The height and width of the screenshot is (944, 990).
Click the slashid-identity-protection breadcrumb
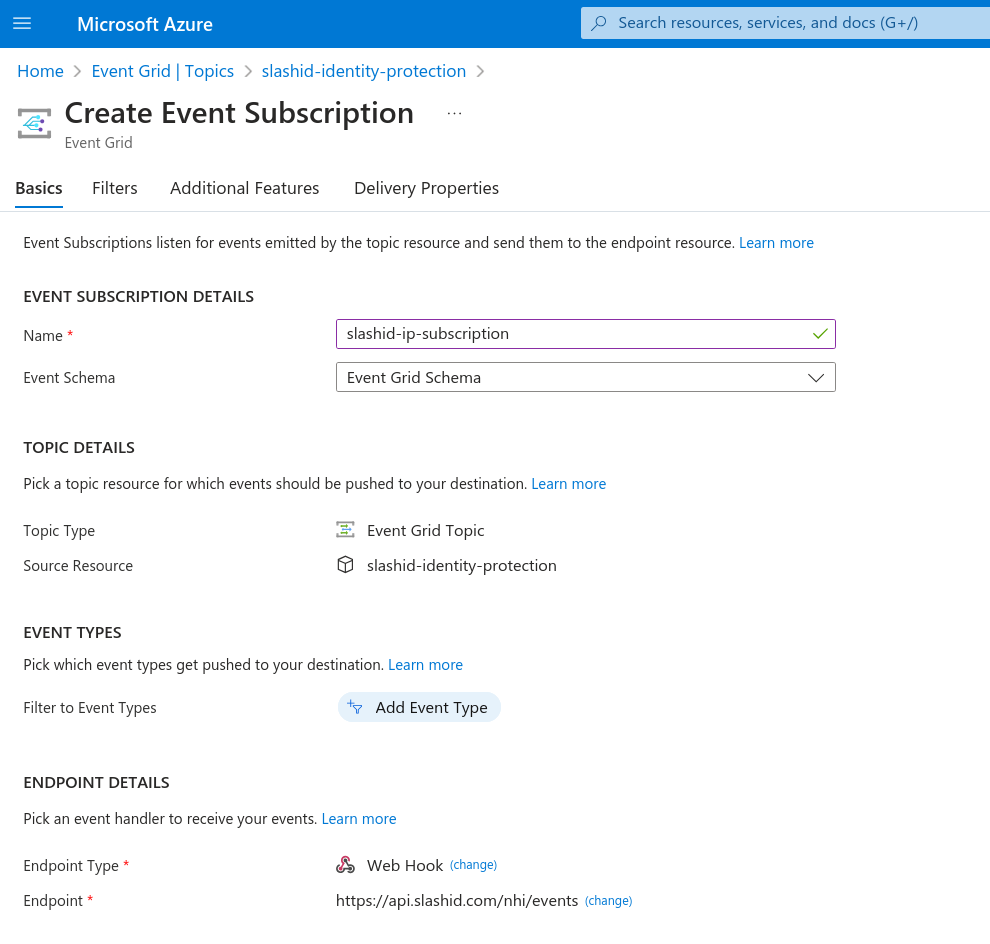point(363,71)
